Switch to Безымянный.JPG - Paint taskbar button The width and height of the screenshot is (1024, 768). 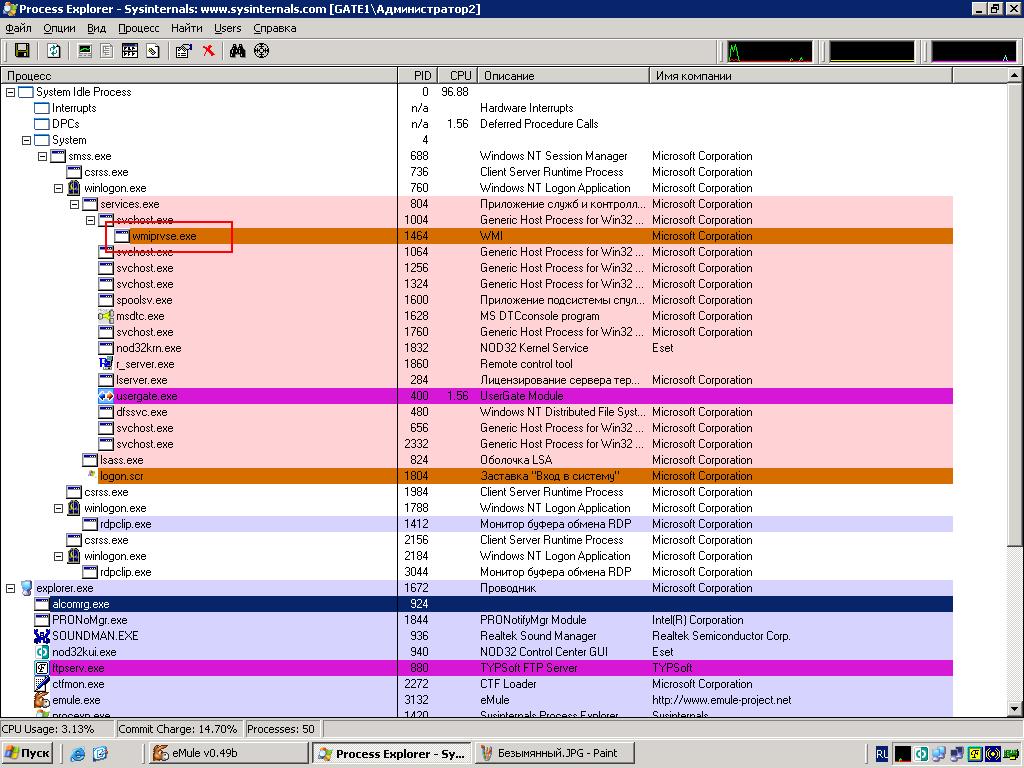(555, 754)
